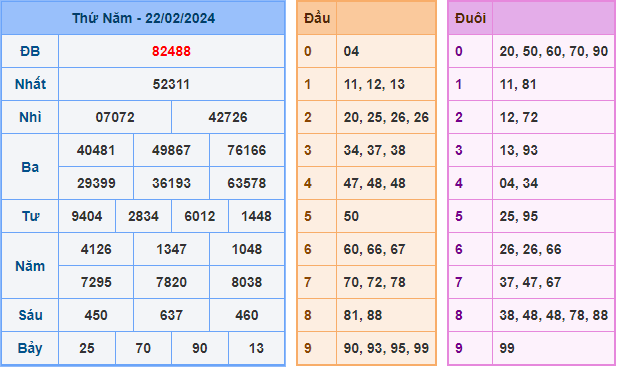Select number 13 in the Bảy row
The height and width of the screenshot is (367, 617).
pyautogui.click(x=256, y=348)
